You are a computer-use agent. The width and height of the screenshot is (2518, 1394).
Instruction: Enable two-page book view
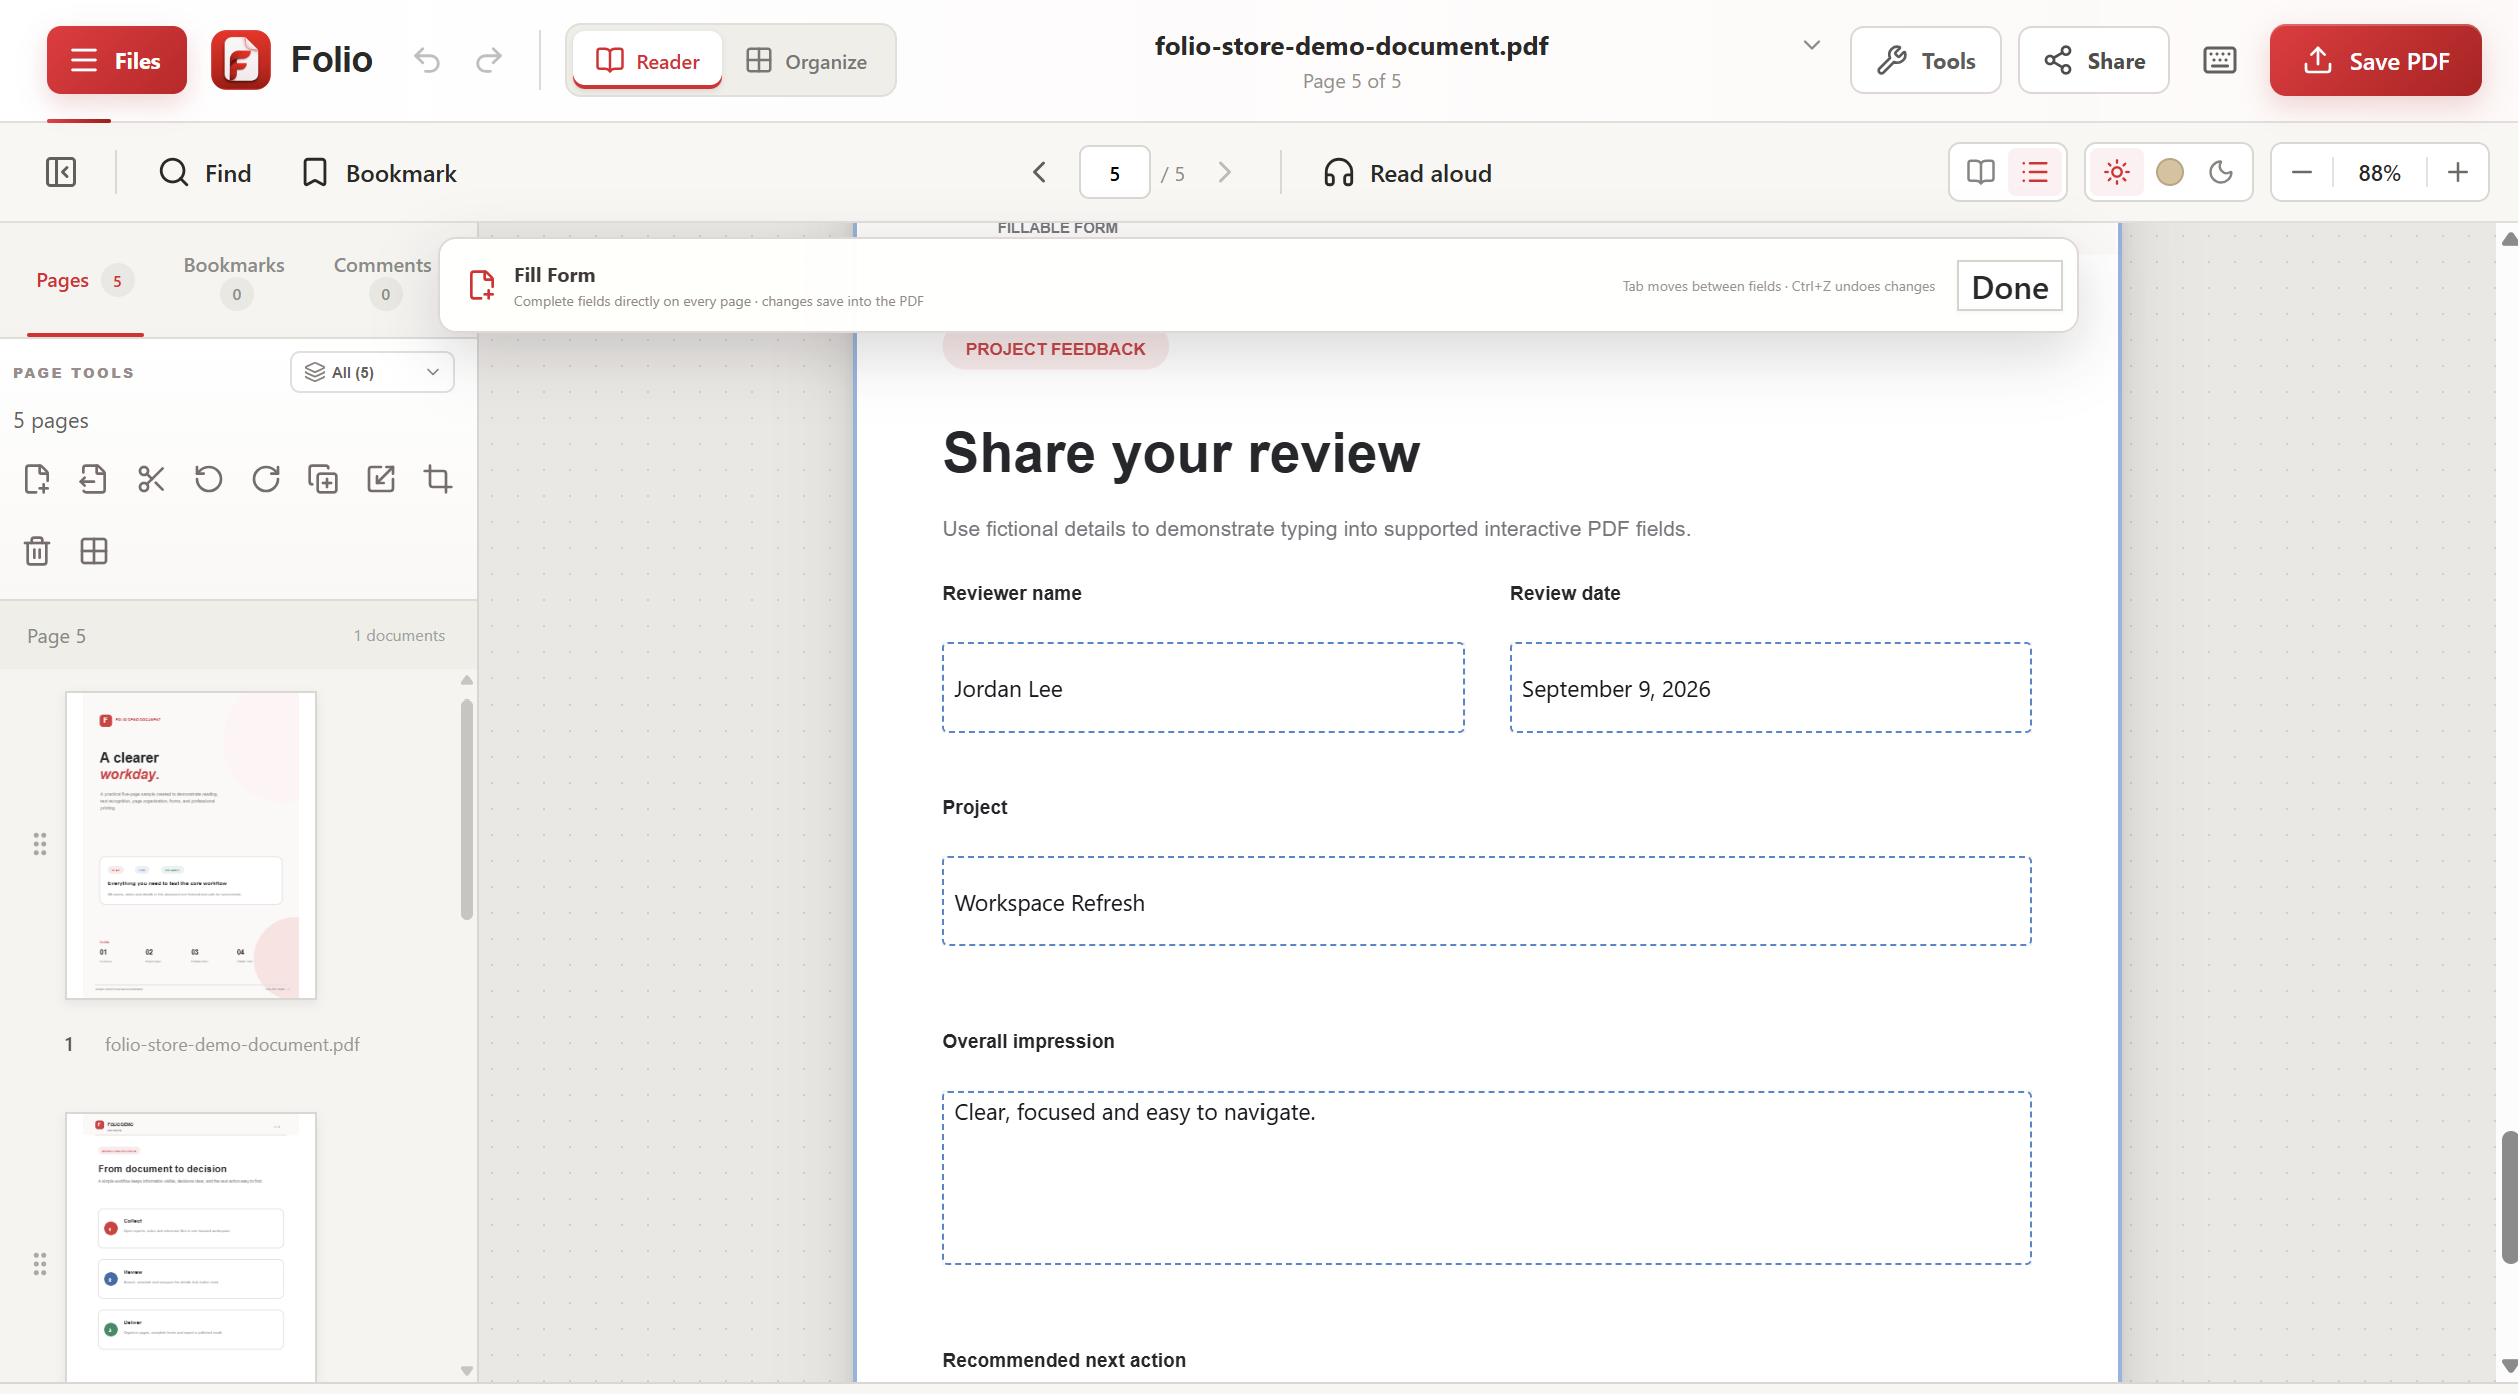(x=1980, y=172)
